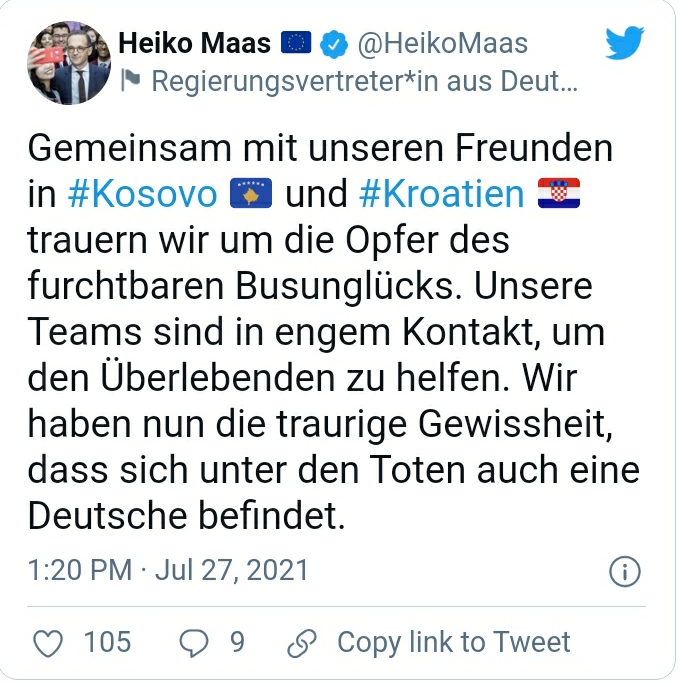Viewport: 696px width, 687px height.
Task: Click the 9 replies count
Action: tap(237, 642)
